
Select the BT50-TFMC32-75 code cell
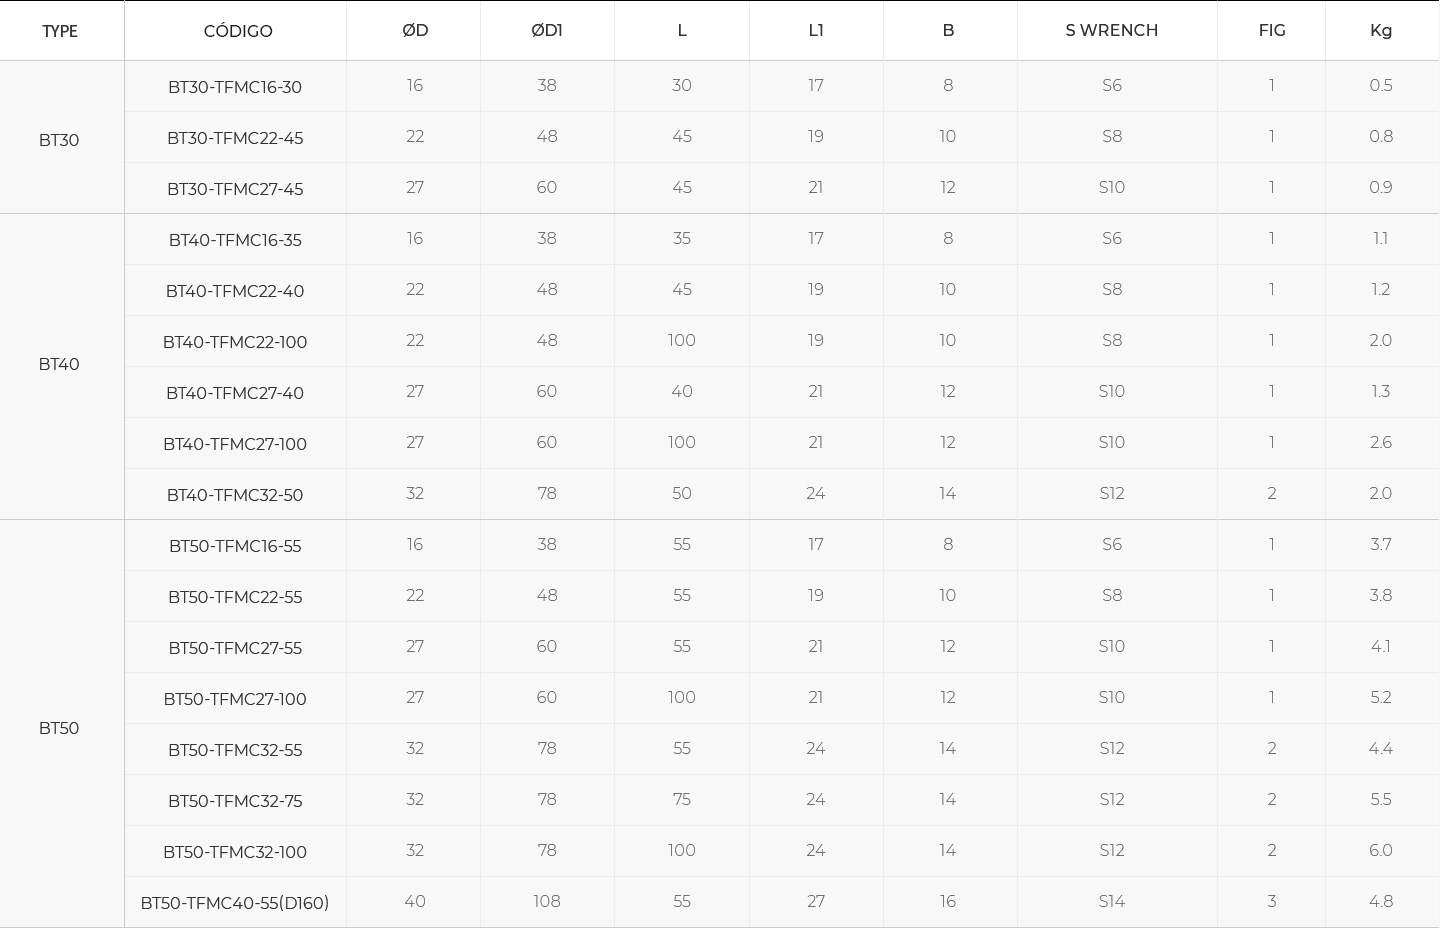(x=235, y=801)
